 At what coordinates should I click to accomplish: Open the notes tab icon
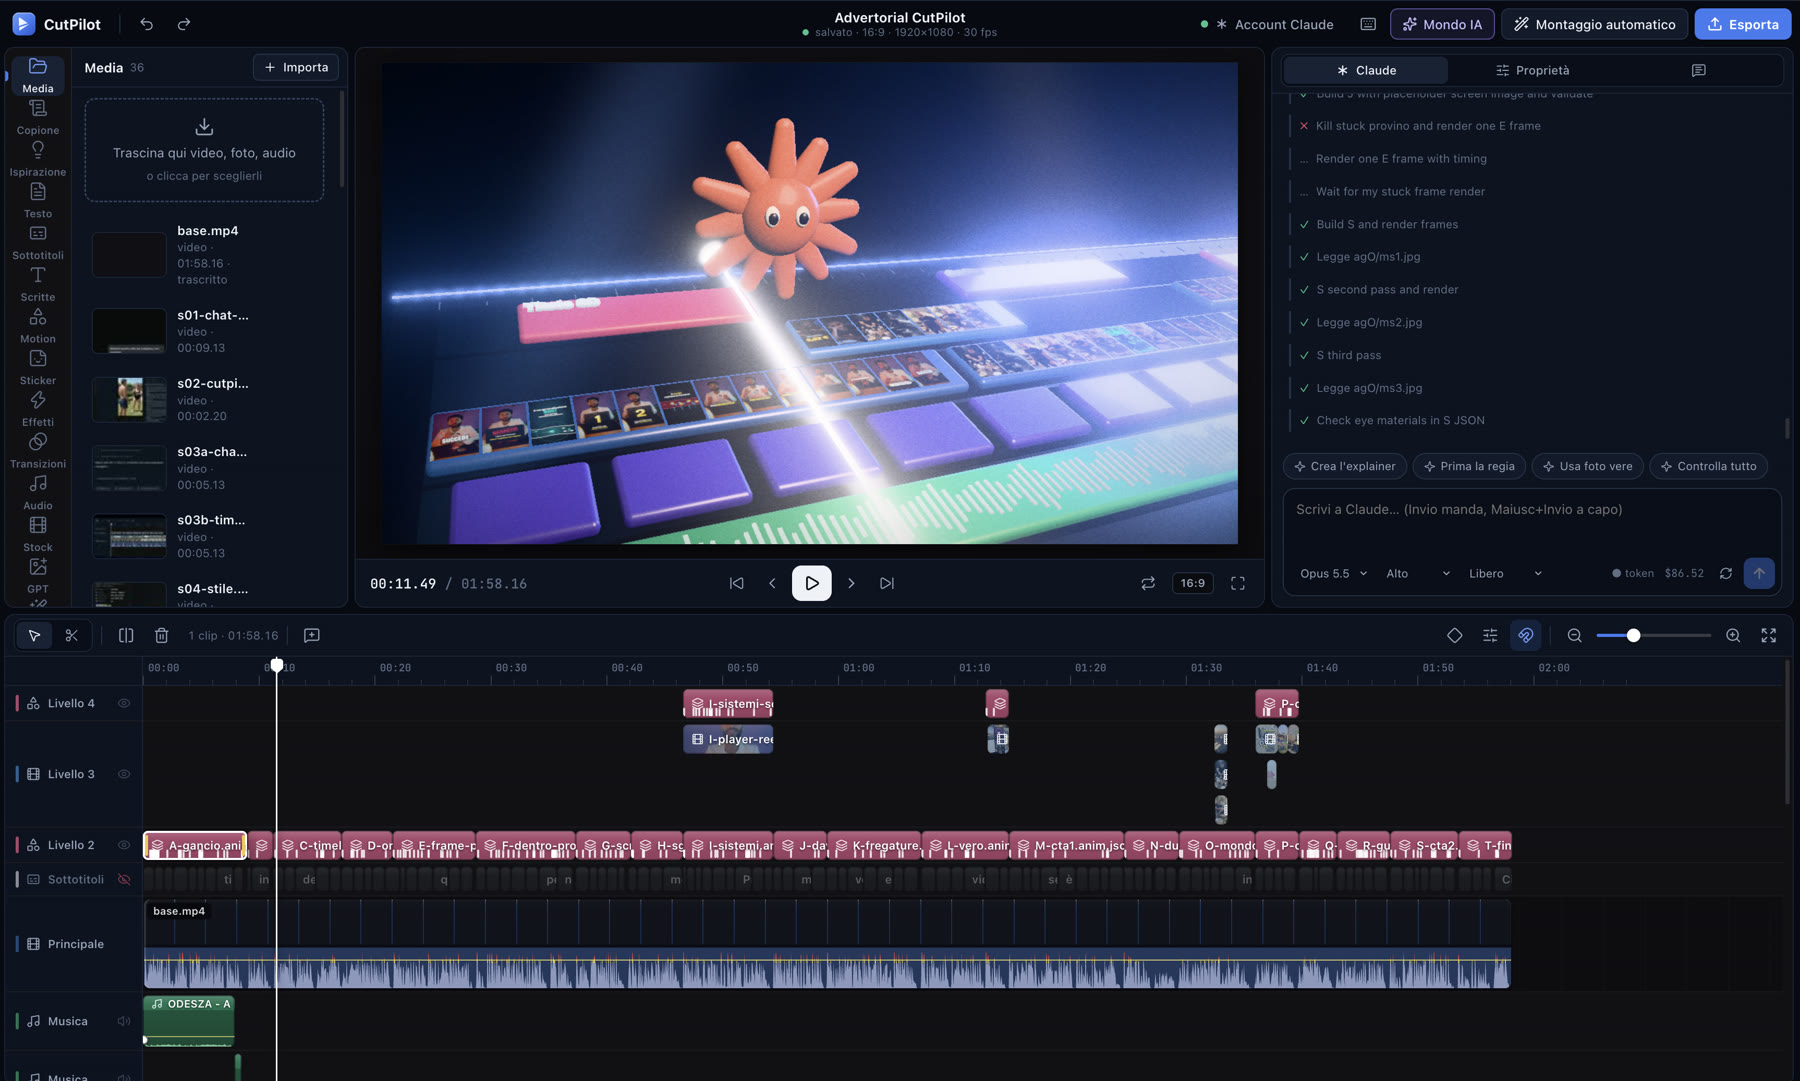coord(1698,70)
